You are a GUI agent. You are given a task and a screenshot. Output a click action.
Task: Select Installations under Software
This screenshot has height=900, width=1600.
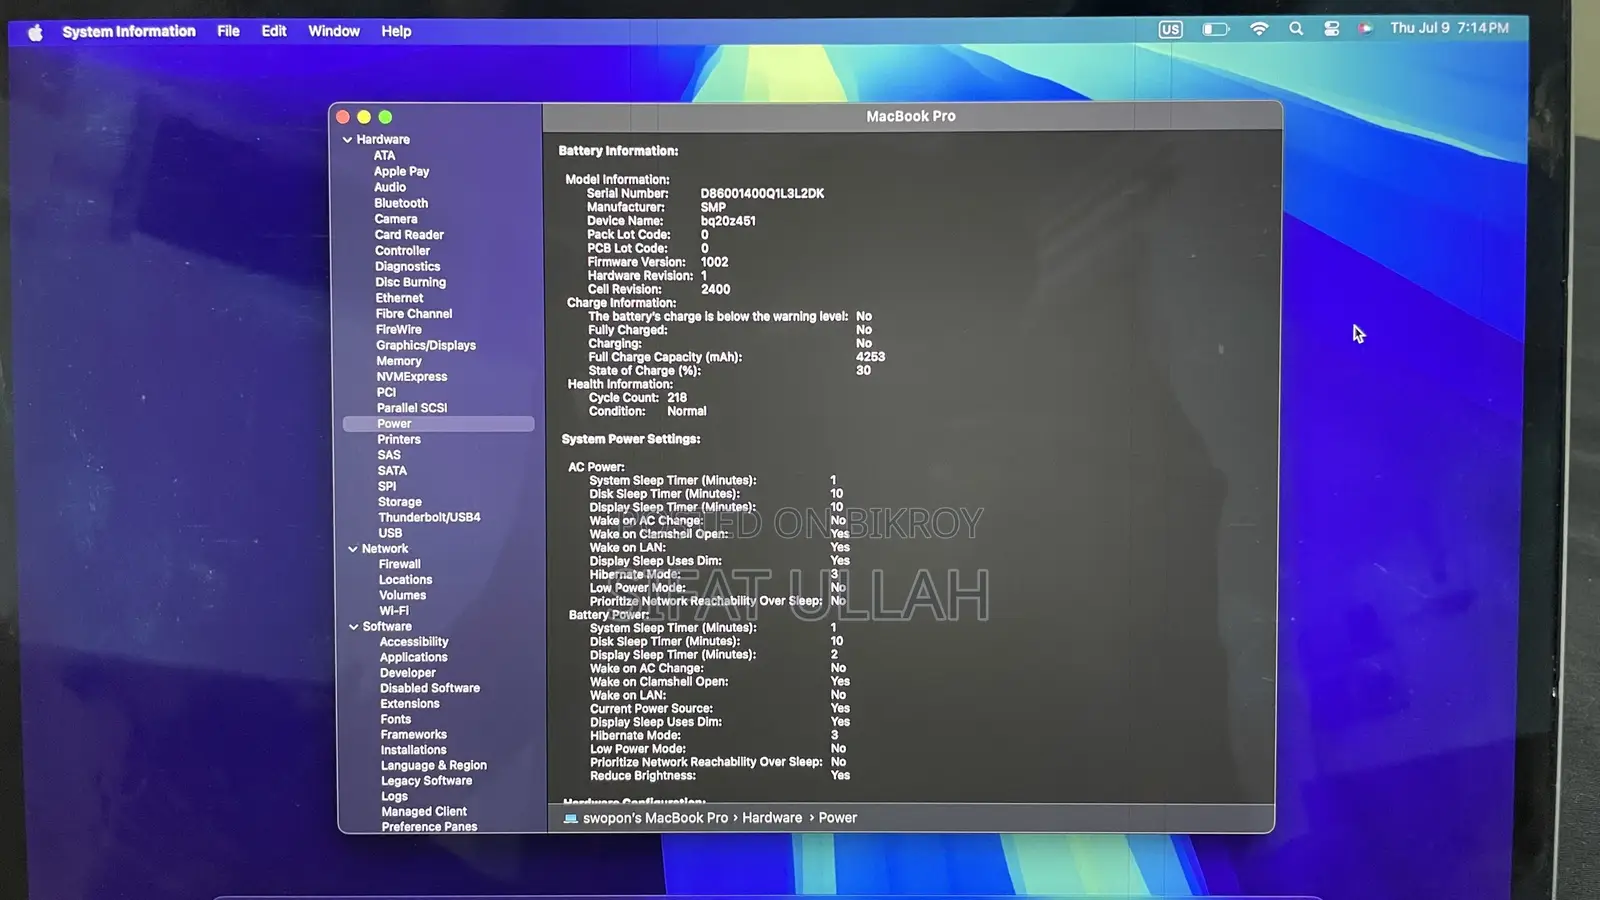413,750
